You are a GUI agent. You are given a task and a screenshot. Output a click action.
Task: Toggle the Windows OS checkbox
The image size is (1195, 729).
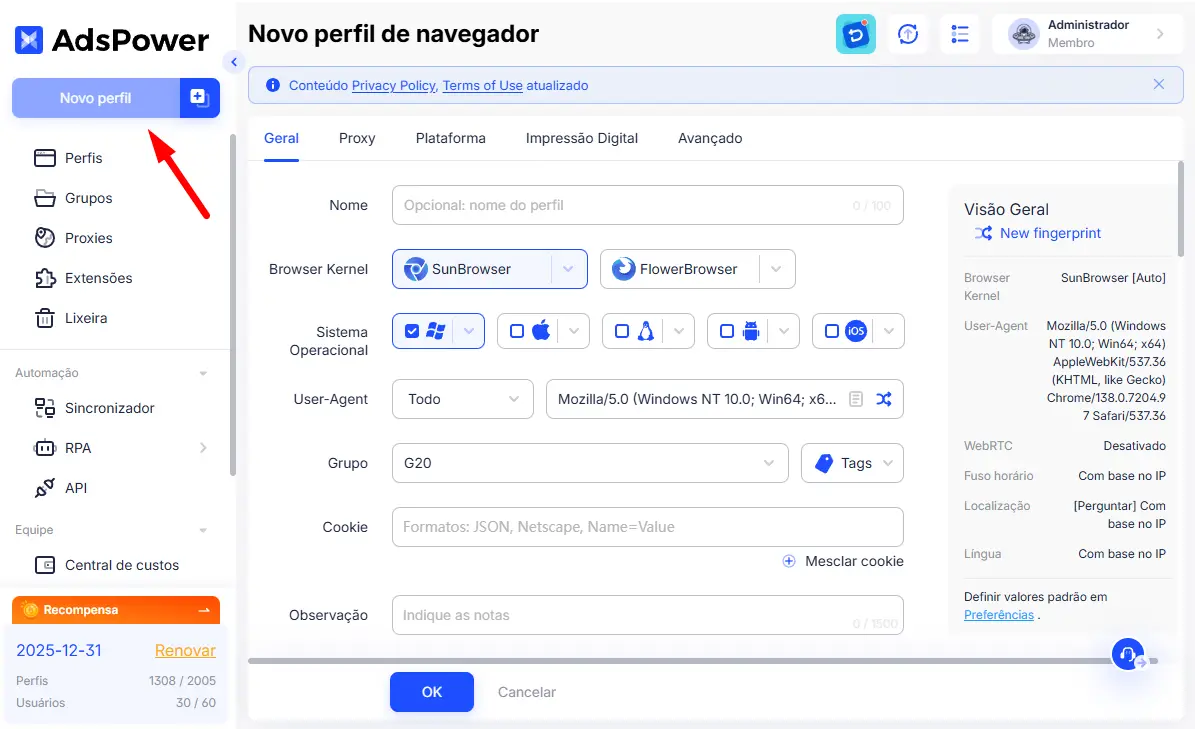click(x=412, y=331)
